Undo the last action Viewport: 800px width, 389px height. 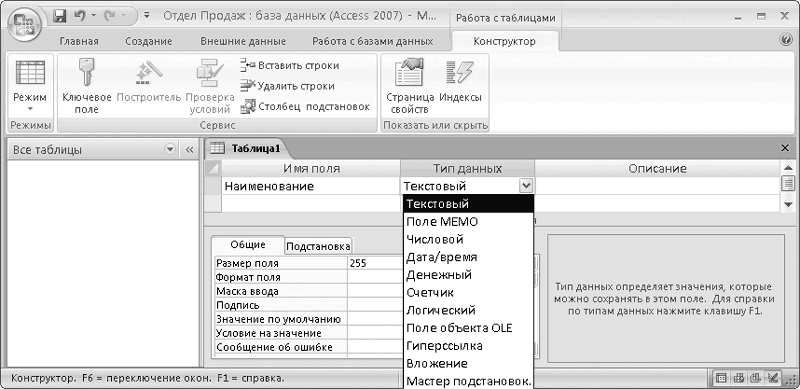pos(79,15)
